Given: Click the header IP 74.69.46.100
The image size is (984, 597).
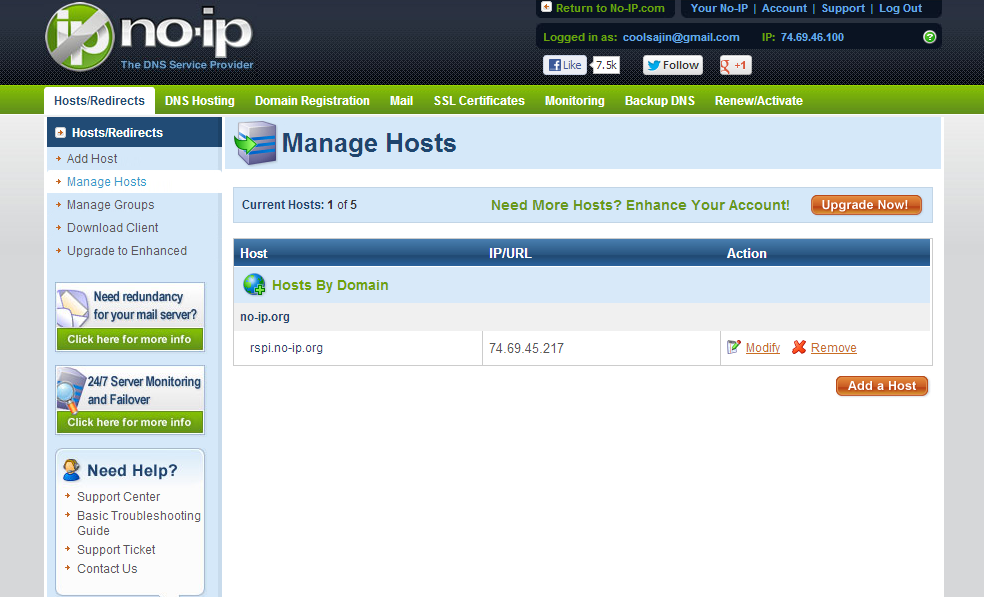Looking at the screenshot, I should coord(812,37).
